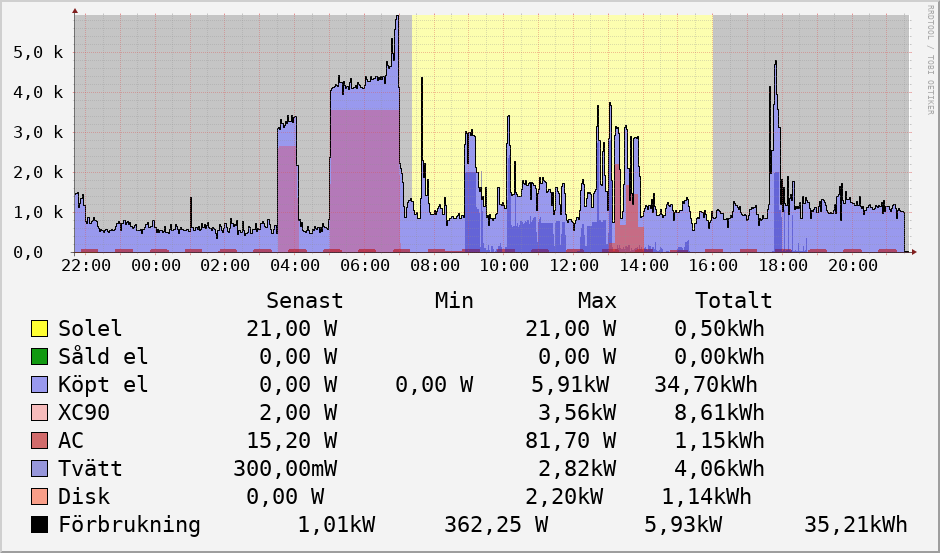Screen dimensions: 940x553
Task: Click the yellow Solel legend swatch
Action: [40, 329]
